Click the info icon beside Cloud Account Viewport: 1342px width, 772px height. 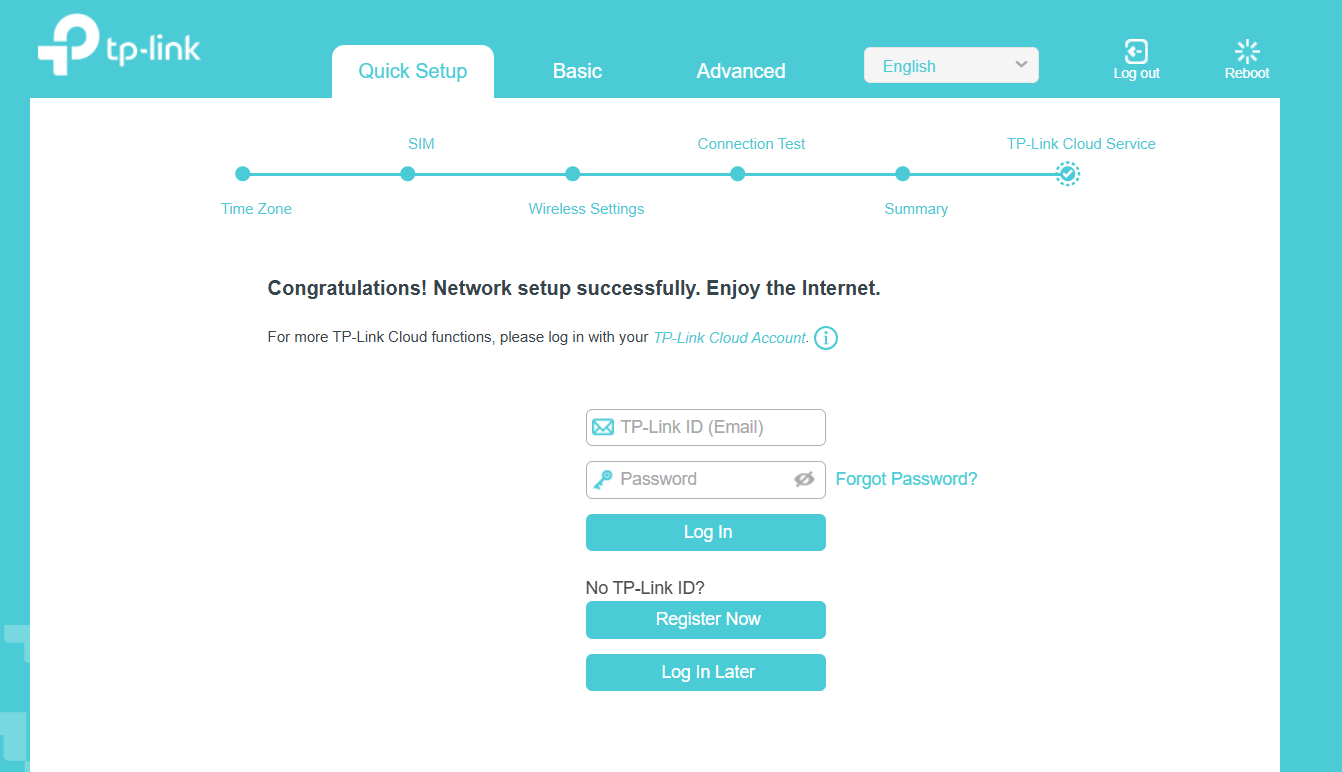tap(826, 338)
